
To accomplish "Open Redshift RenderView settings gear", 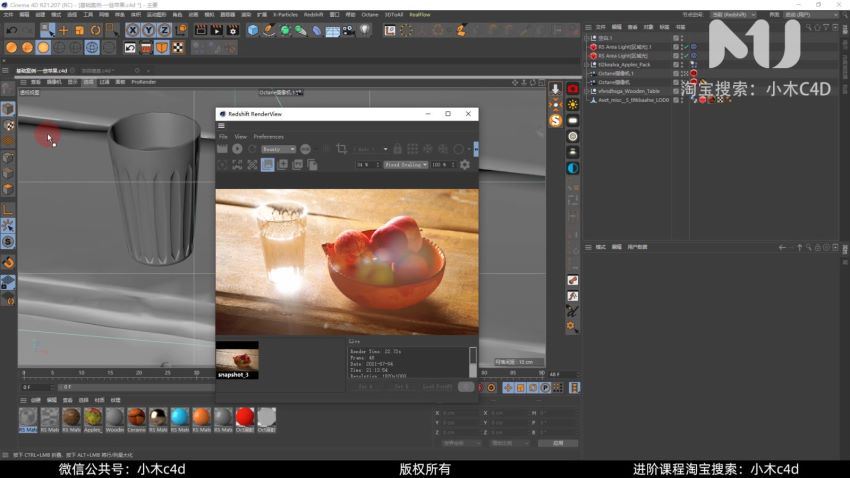I will (464, 164).
